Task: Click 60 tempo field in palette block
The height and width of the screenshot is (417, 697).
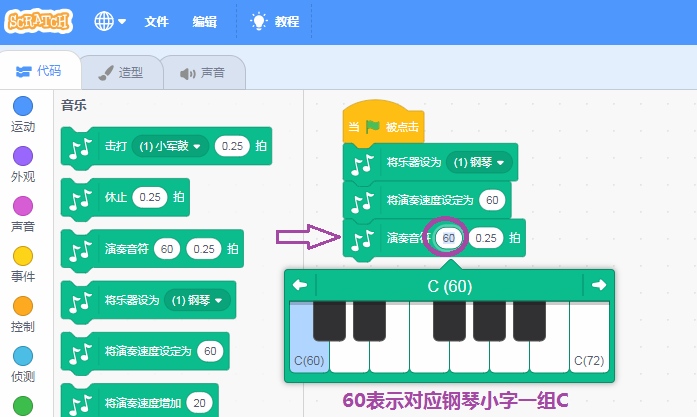Action: [210, 351]
